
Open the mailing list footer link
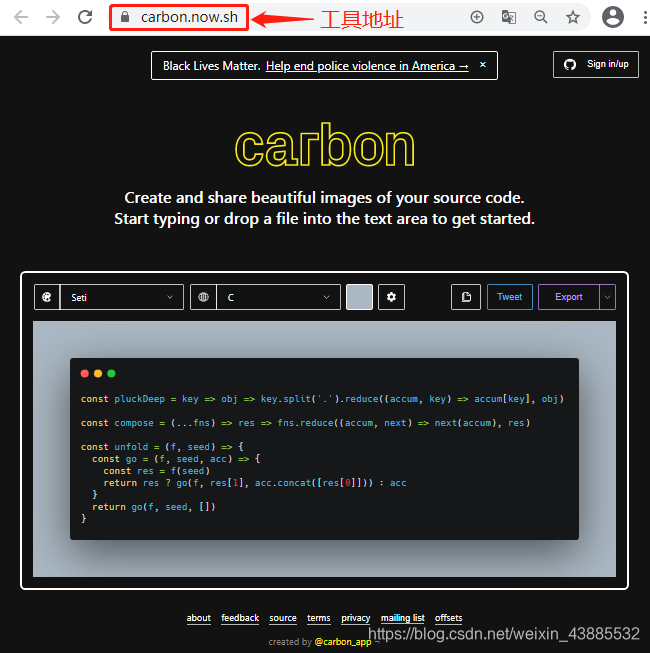(x=403, y=618)
